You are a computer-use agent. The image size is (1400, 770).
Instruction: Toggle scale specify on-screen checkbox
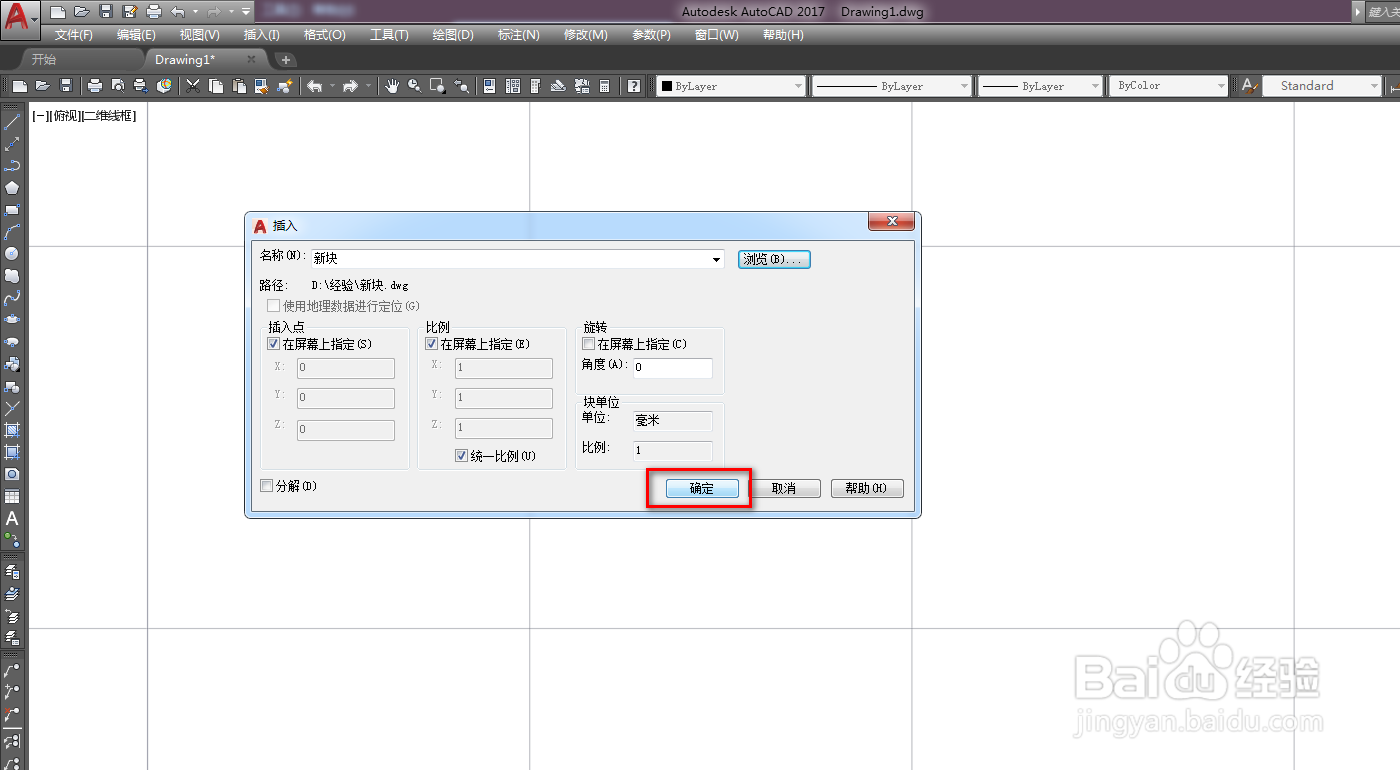tap(432, 343)
